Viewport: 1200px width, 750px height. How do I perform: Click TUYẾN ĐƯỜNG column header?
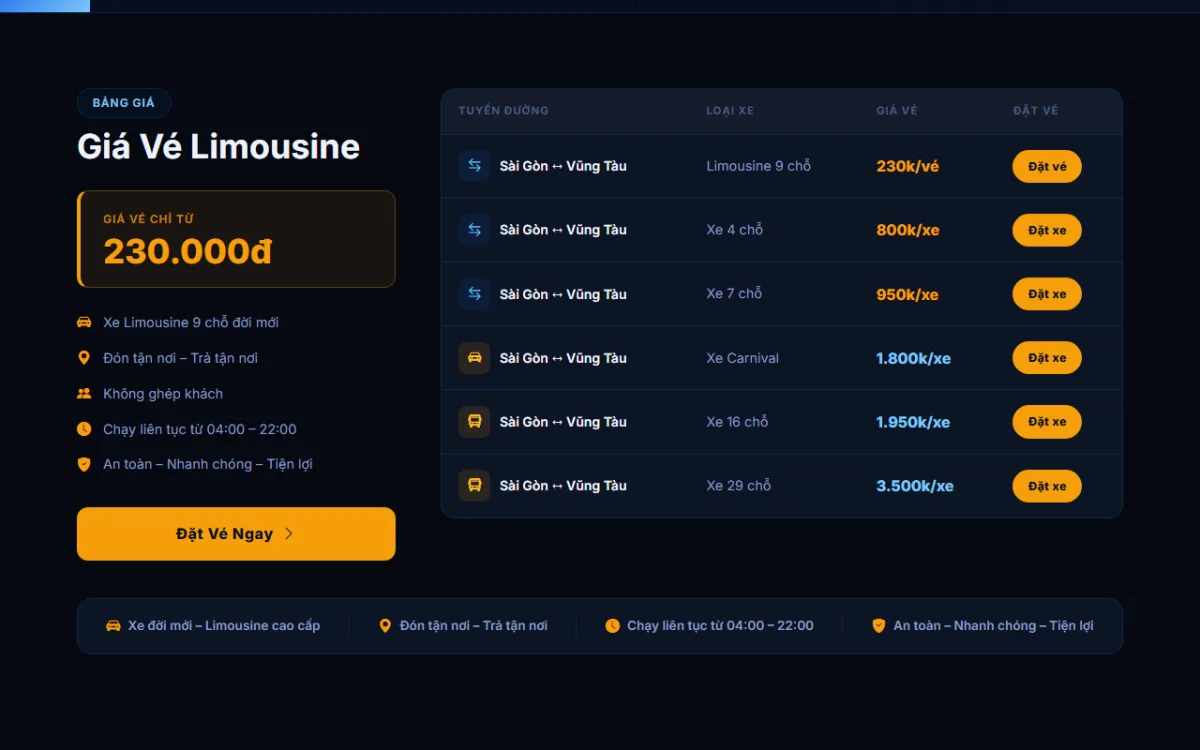coord(504,111)
